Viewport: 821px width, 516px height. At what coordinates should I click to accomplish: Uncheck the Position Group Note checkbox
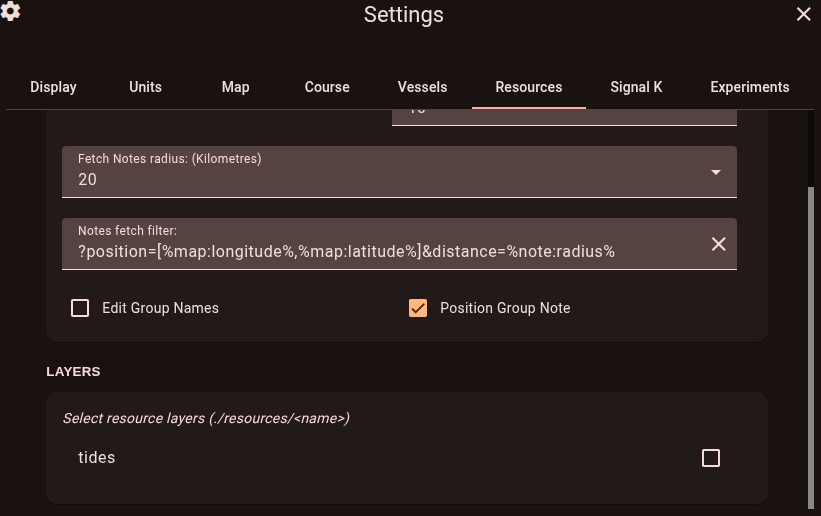coord(418,308)
